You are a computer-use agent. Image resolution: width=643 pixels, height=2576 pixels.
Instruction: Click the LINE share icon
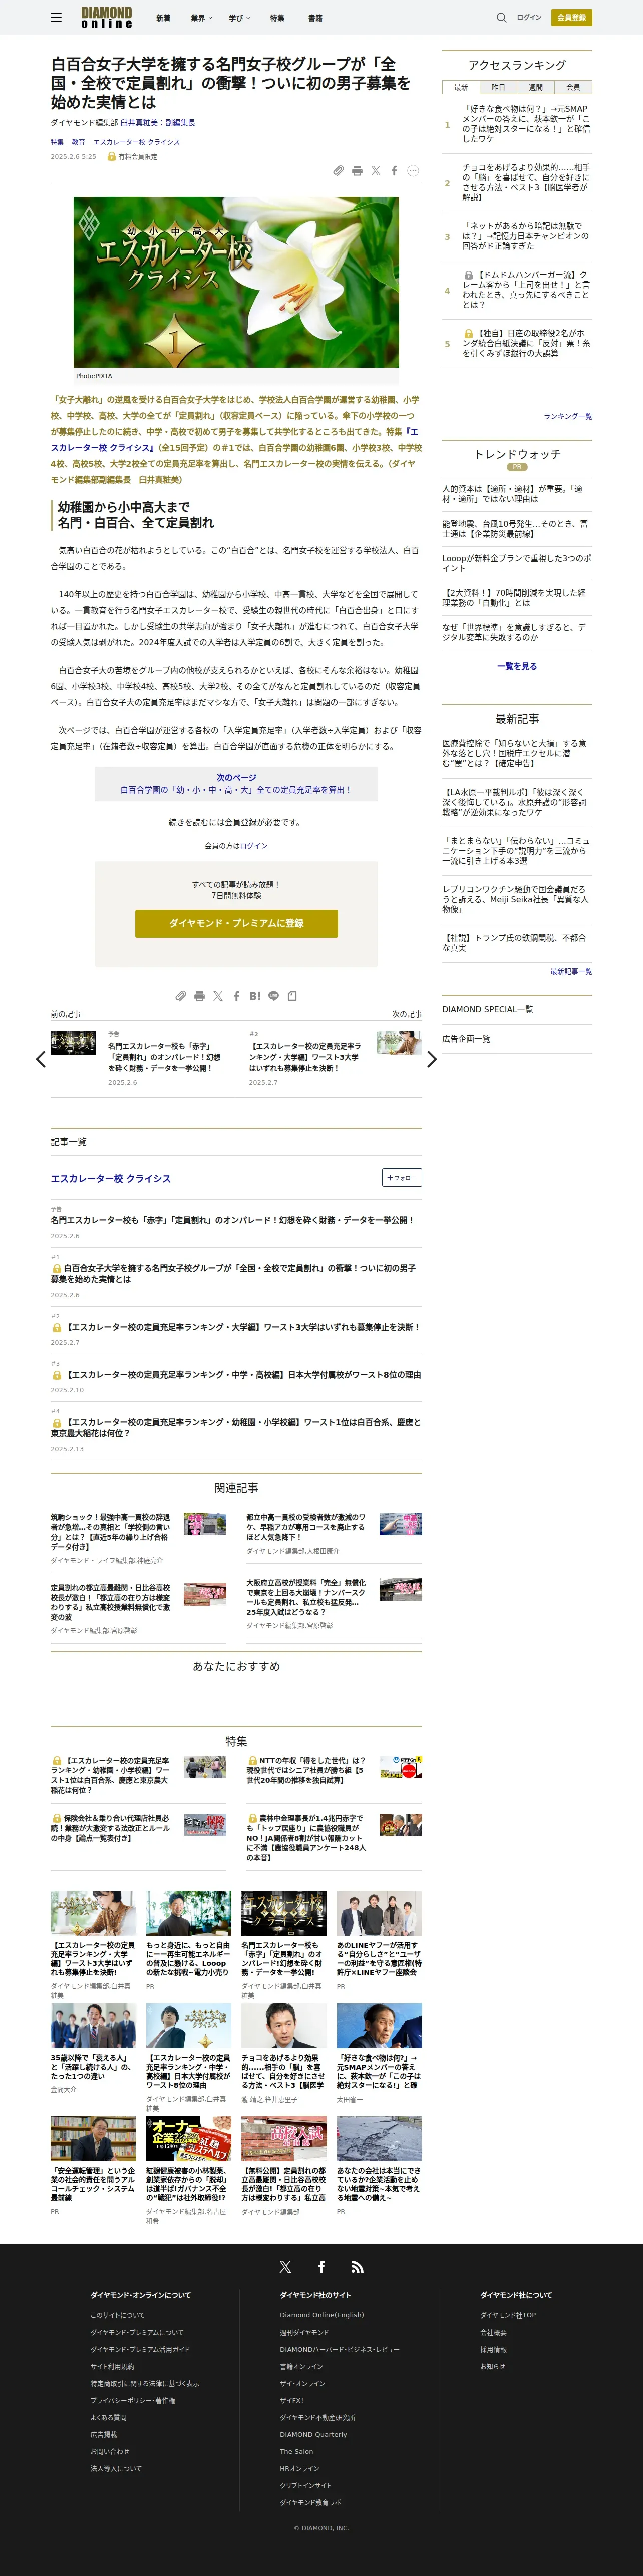click(x=273, y=996)
